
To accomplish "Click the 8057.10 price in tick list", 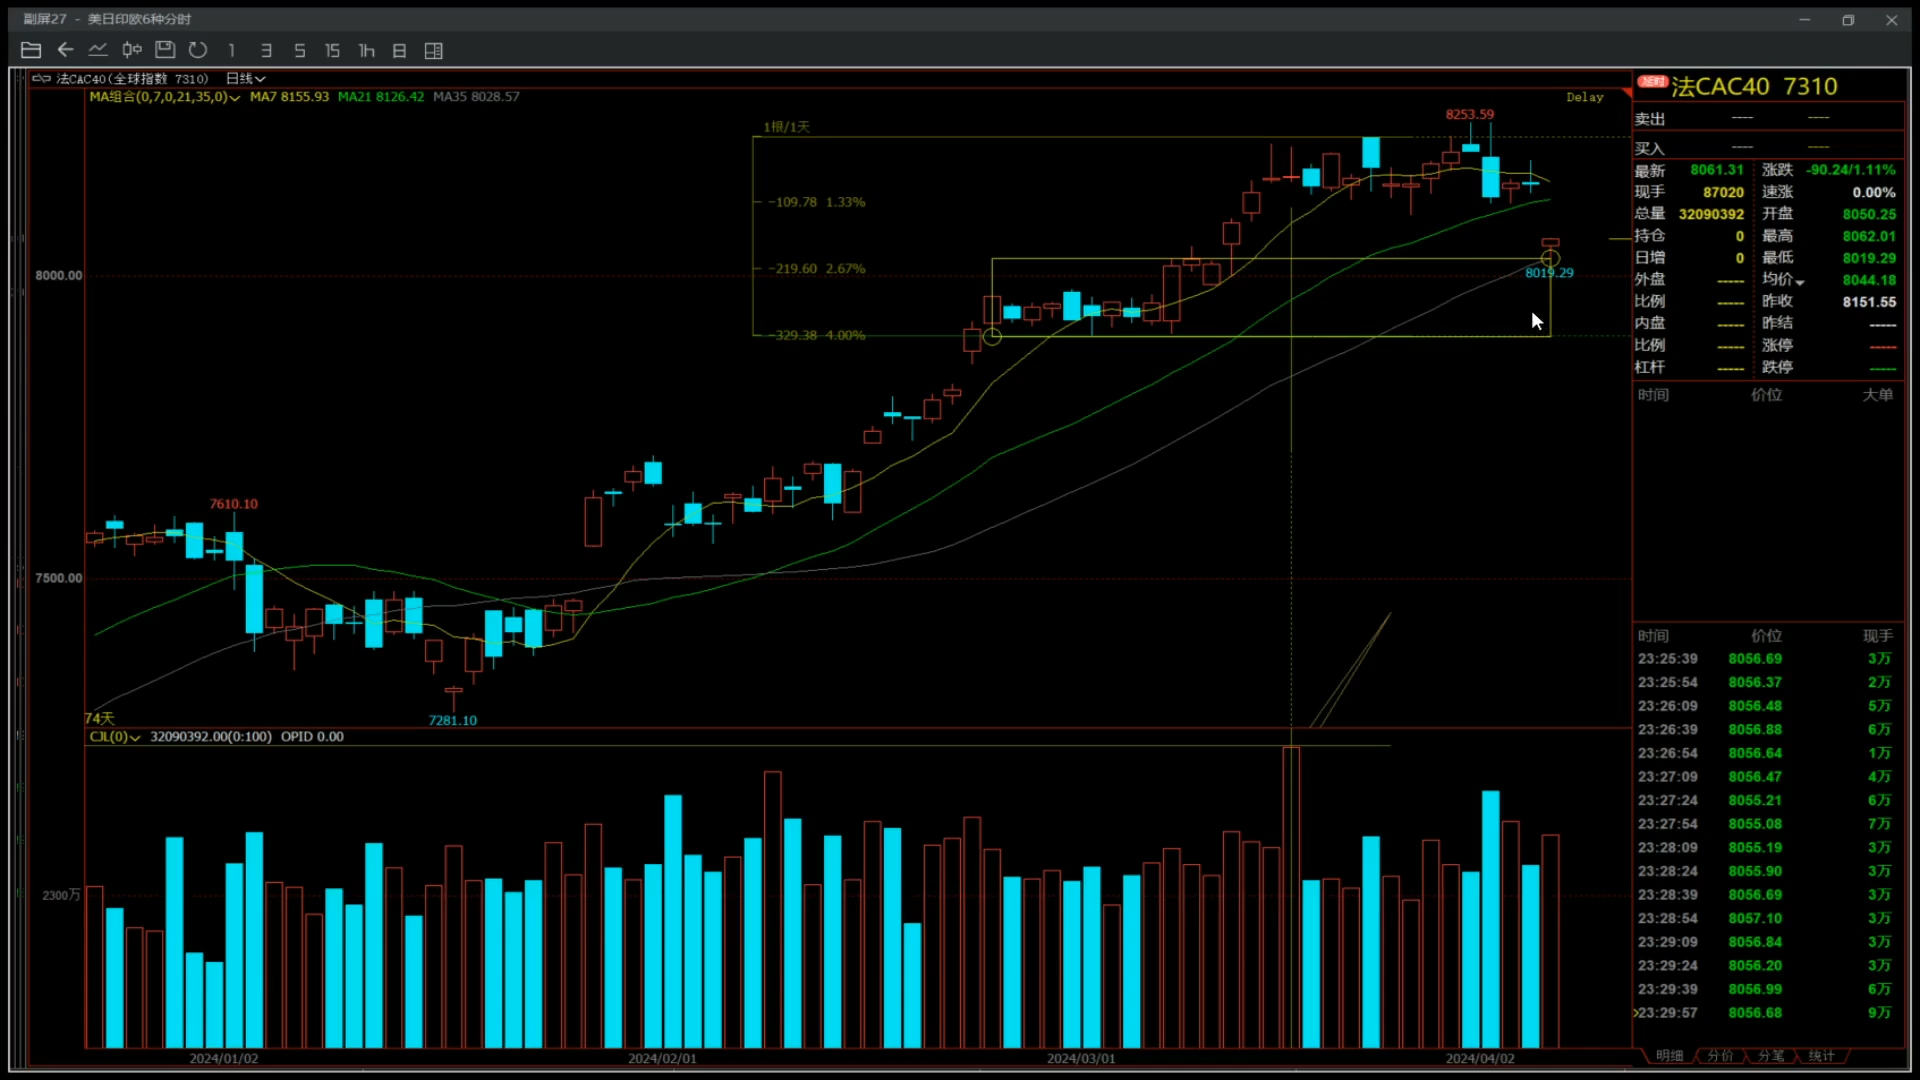I will click(1755, 918).
